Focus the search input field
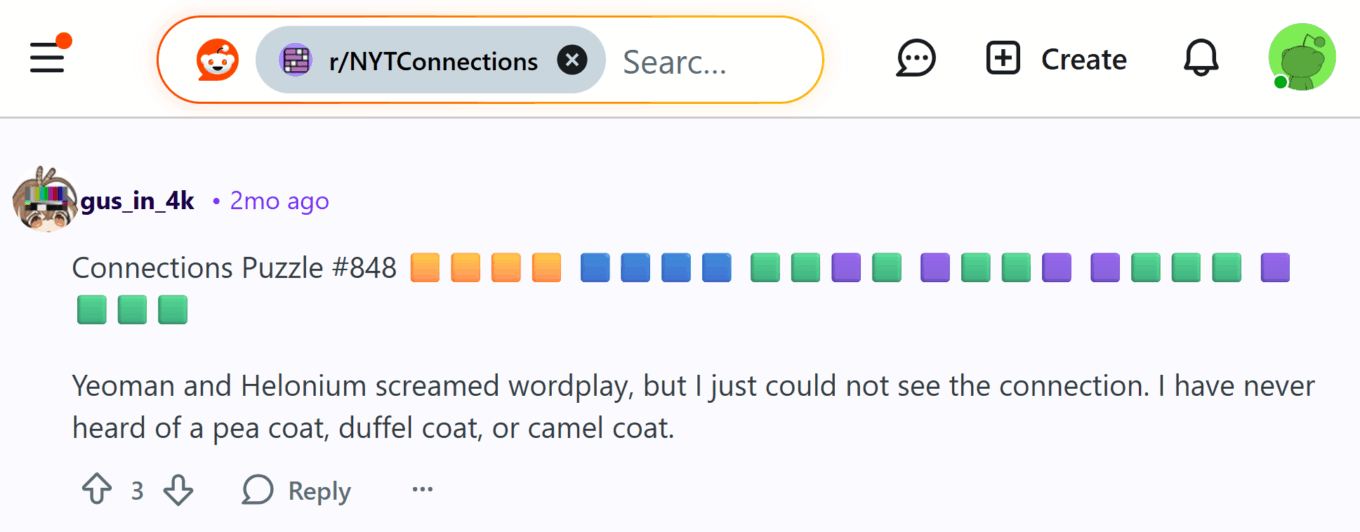 tap(700, 62)
